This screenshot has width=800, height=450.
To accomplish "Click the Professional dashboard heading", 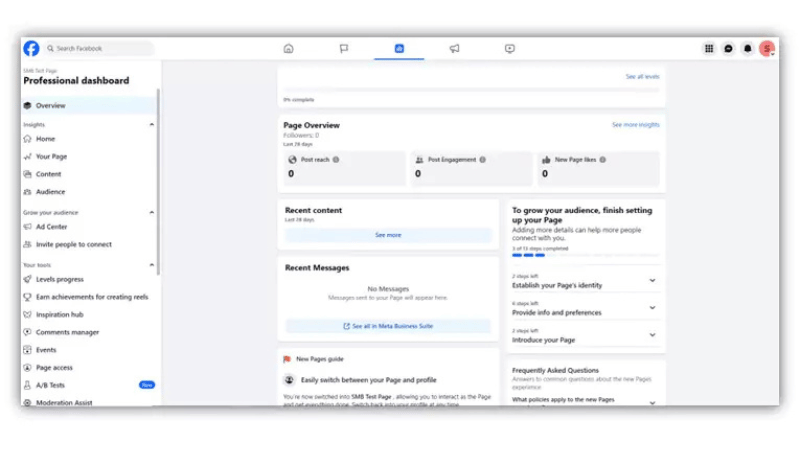I will pos(76,81).
